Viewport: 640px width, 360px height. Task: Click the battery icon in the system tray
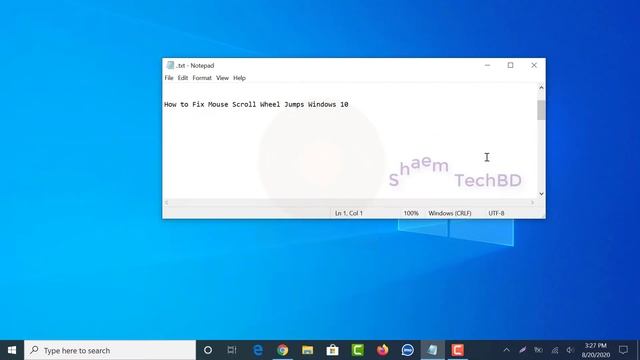[538, 350]
